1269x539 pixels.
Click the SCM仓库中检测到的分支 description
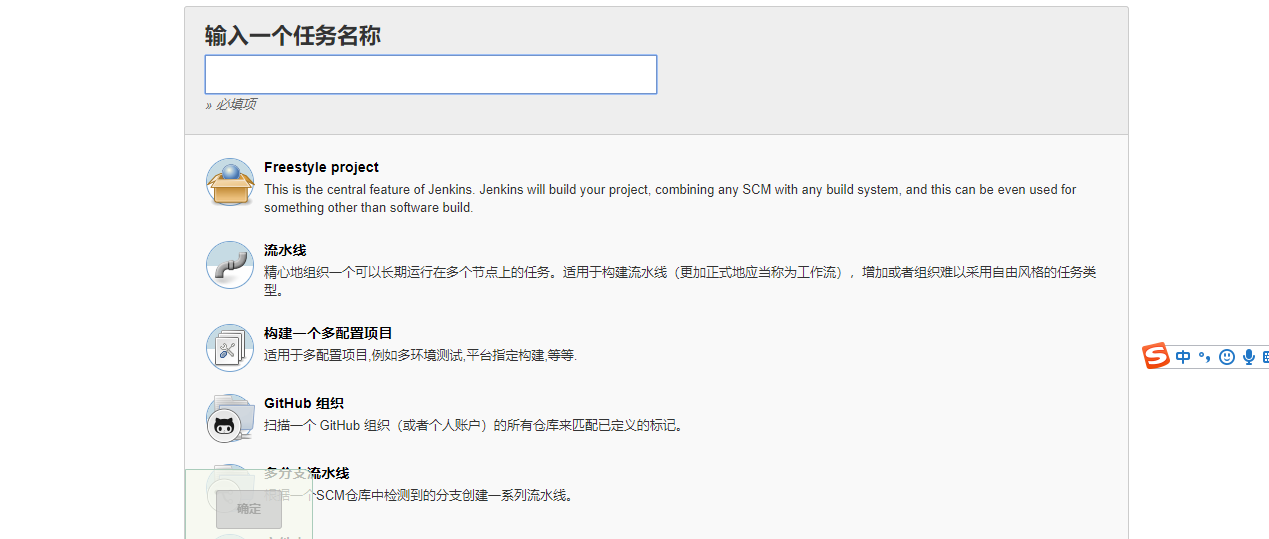[x=419, y=495]
